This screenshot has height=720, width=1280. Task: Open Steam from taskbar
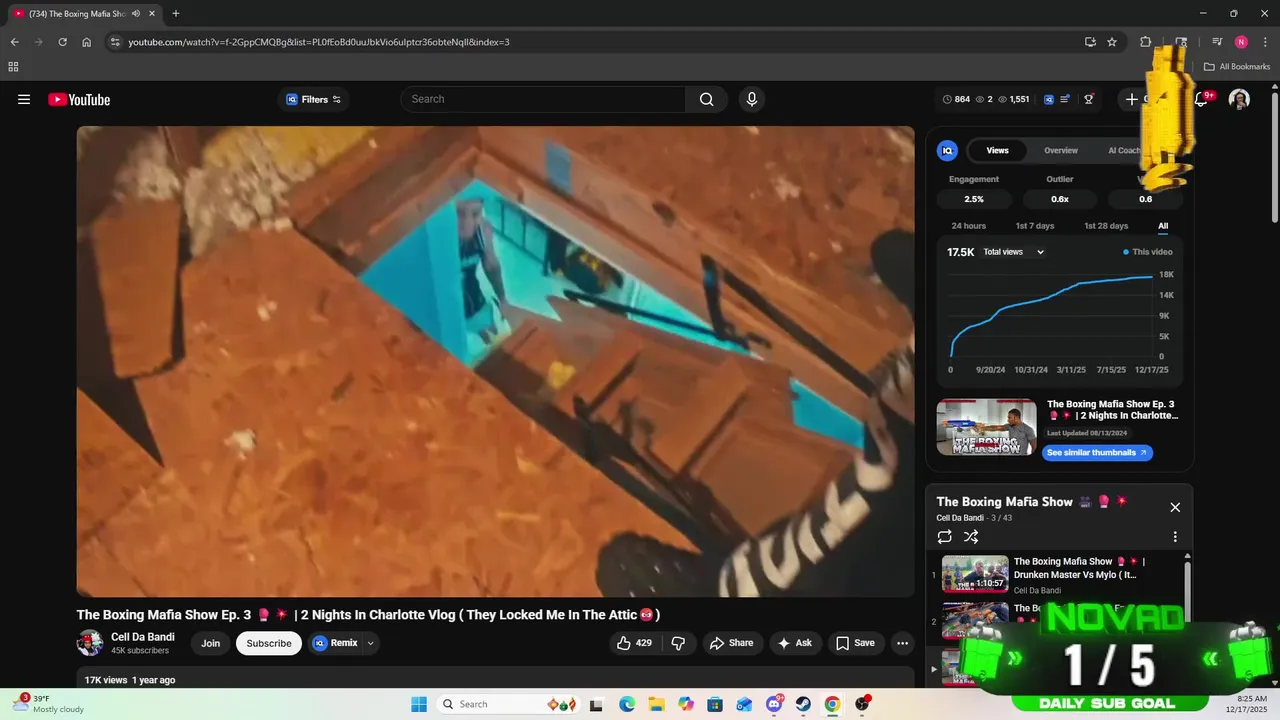coord(803,704)
